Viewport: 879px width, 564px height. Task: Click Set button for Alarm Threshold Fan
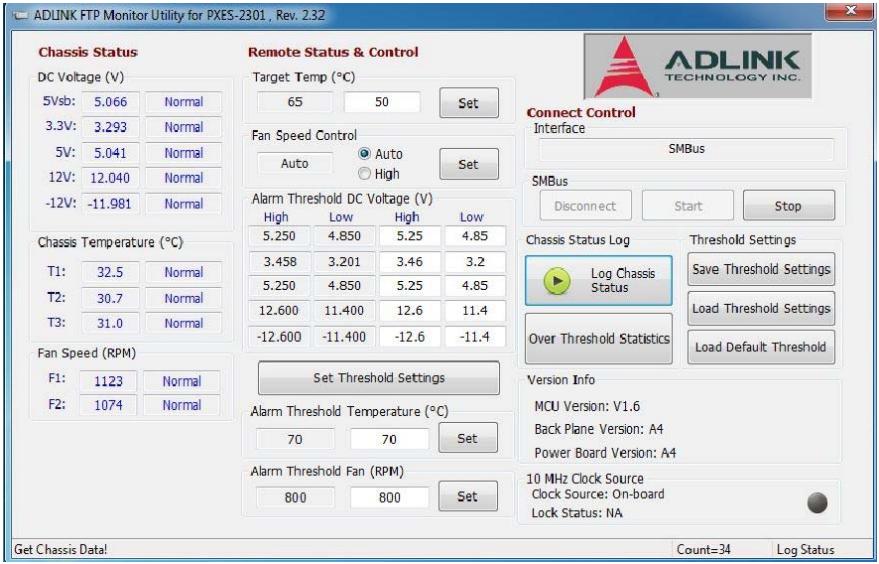click(x=468, y=496)
